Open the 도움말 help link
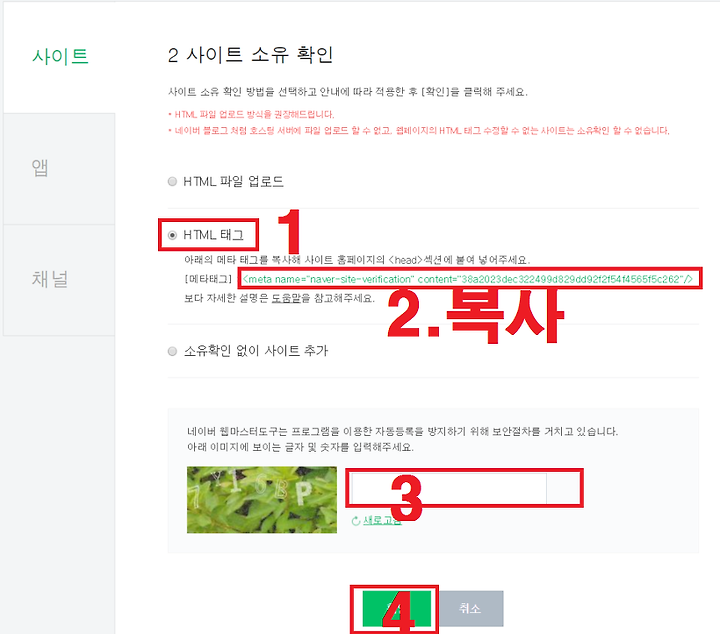 (286, 298)
